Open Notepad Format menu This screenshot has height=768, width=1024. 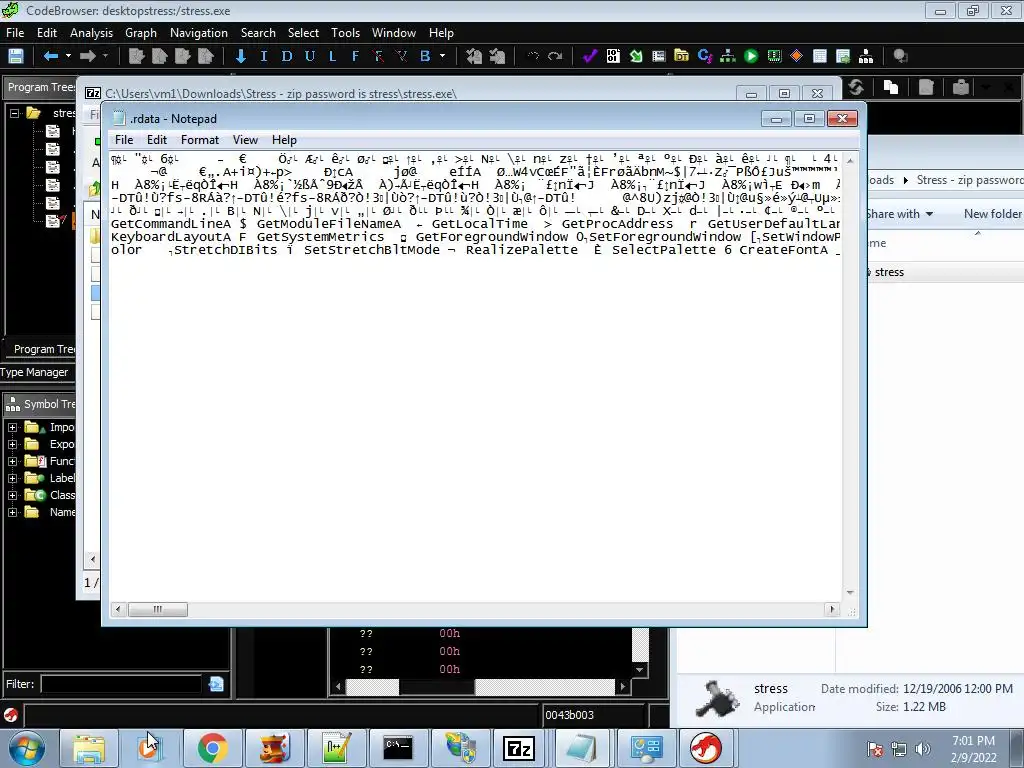[x=200, y=140]
